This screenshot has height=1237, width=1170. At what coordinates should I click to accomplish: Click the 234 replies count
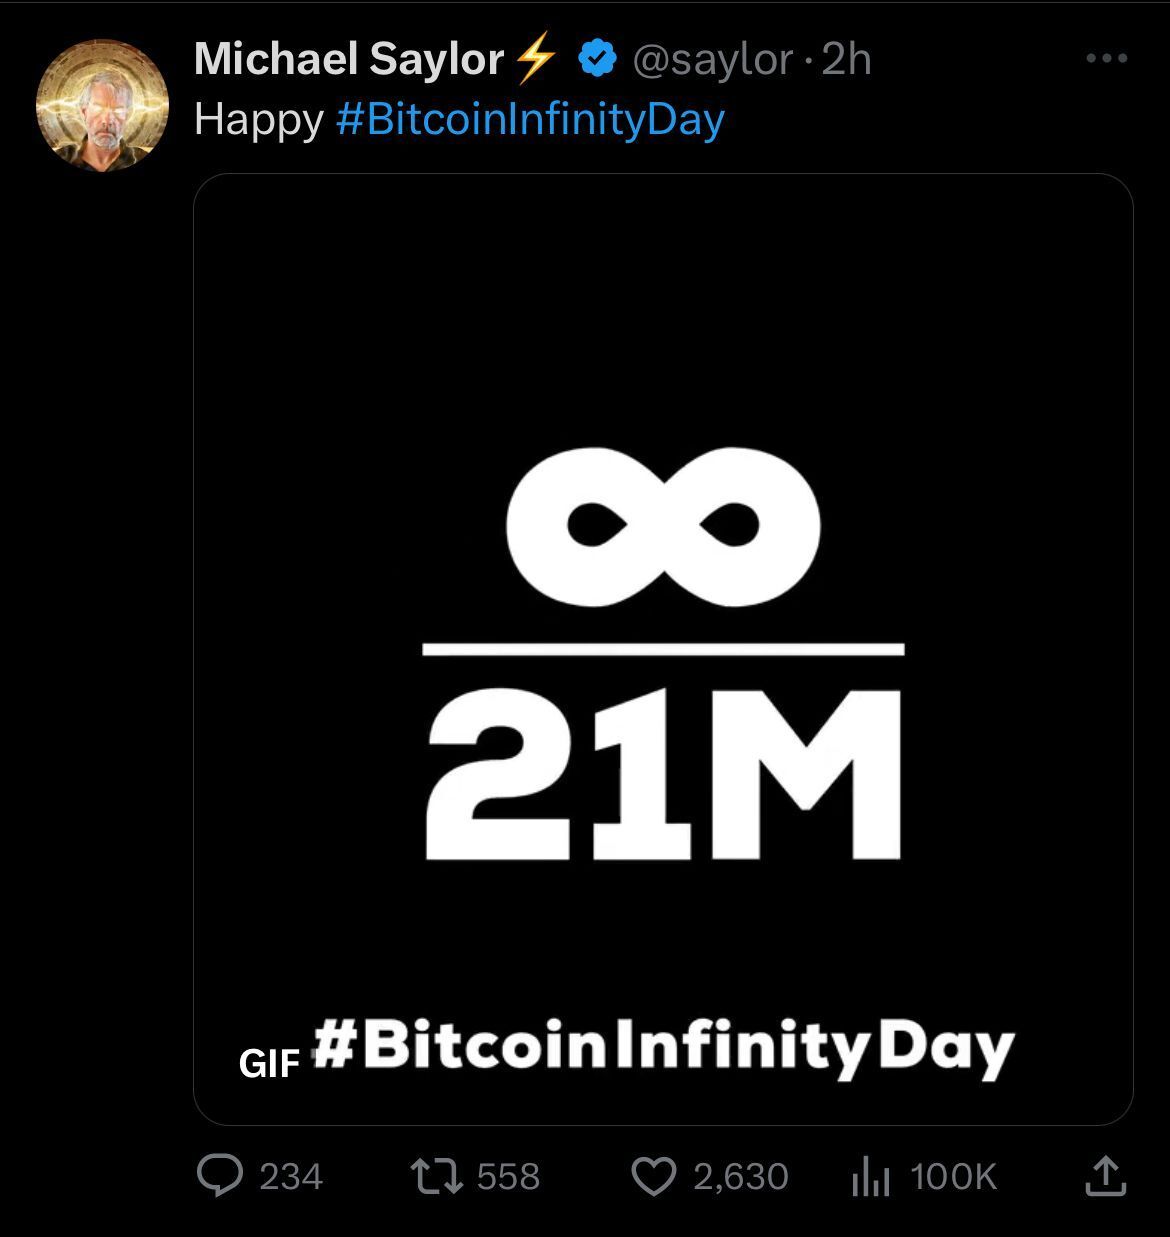[x=291, y=1177]
